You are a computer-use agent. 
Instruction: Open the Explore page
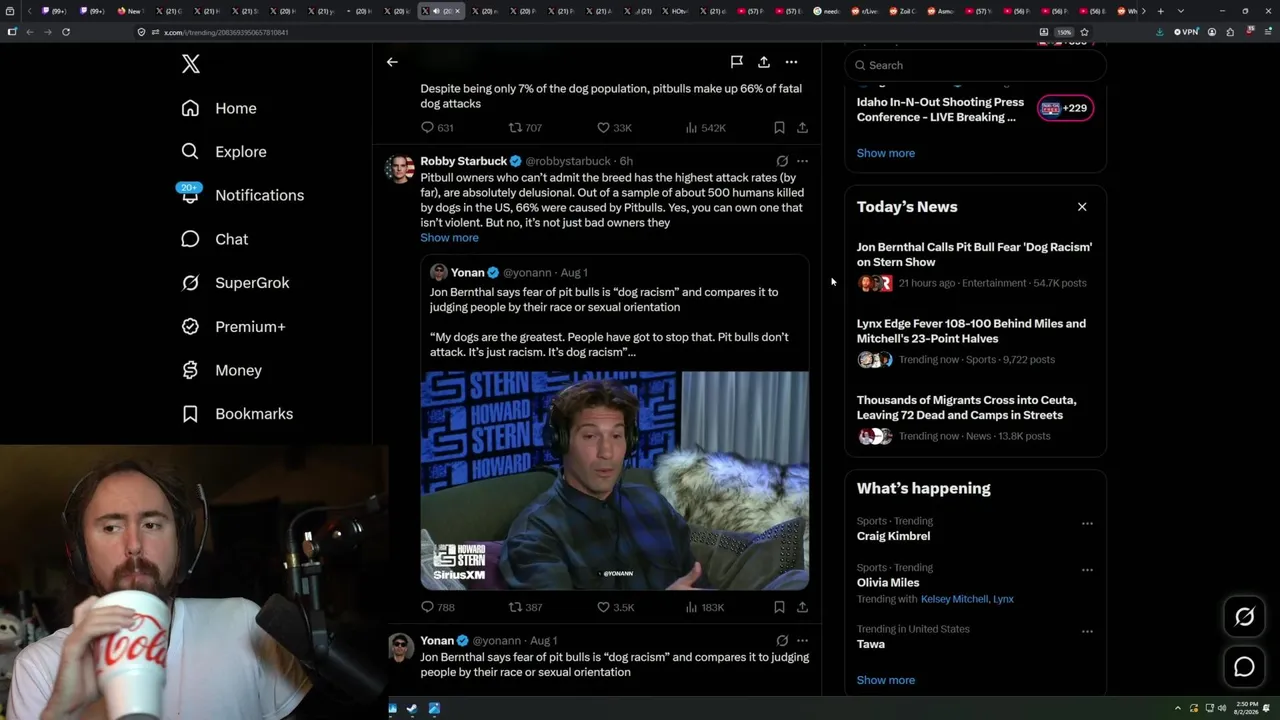point(224,152)
